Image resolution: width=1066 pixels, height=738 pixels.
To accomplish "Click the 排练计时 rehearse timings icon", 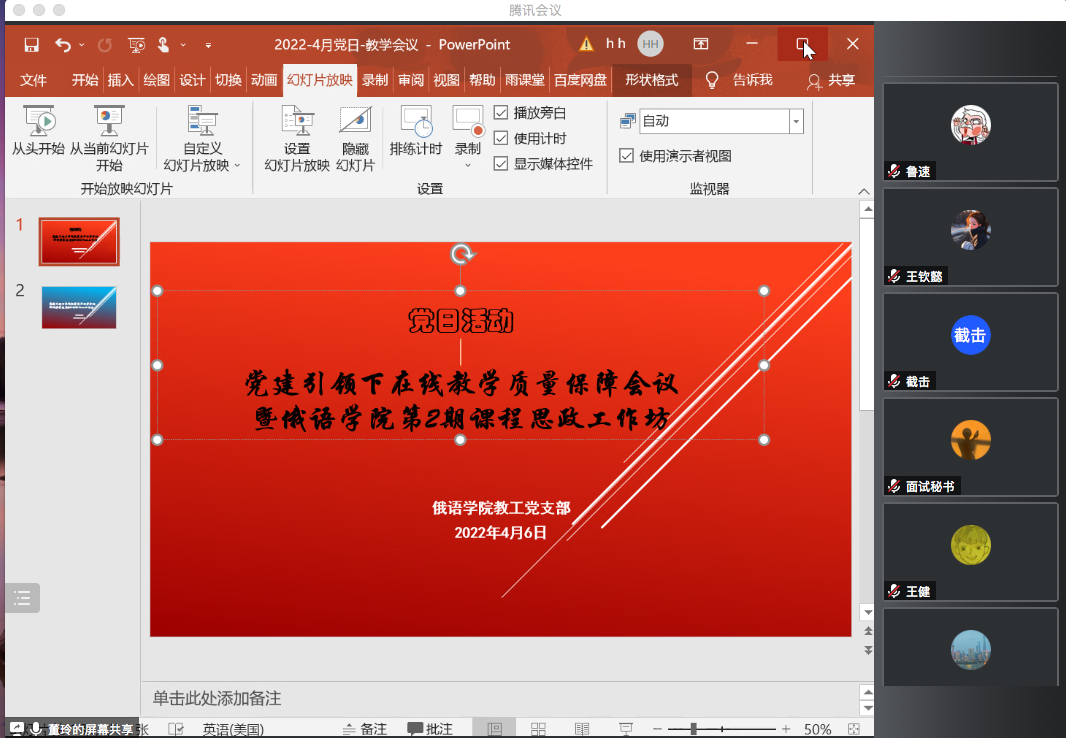I will (x=416, y=121).
